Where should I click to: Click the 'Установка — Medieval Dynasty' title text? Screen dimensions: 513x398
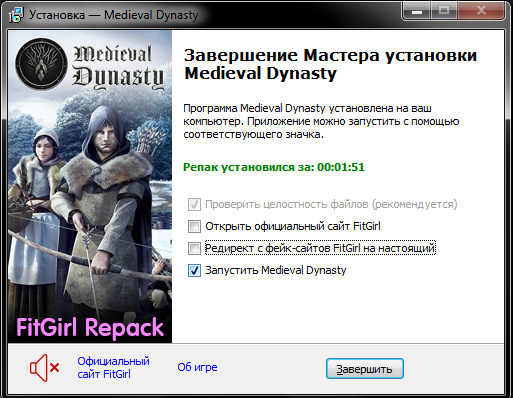pyautogui.click(x=114, y=15)
